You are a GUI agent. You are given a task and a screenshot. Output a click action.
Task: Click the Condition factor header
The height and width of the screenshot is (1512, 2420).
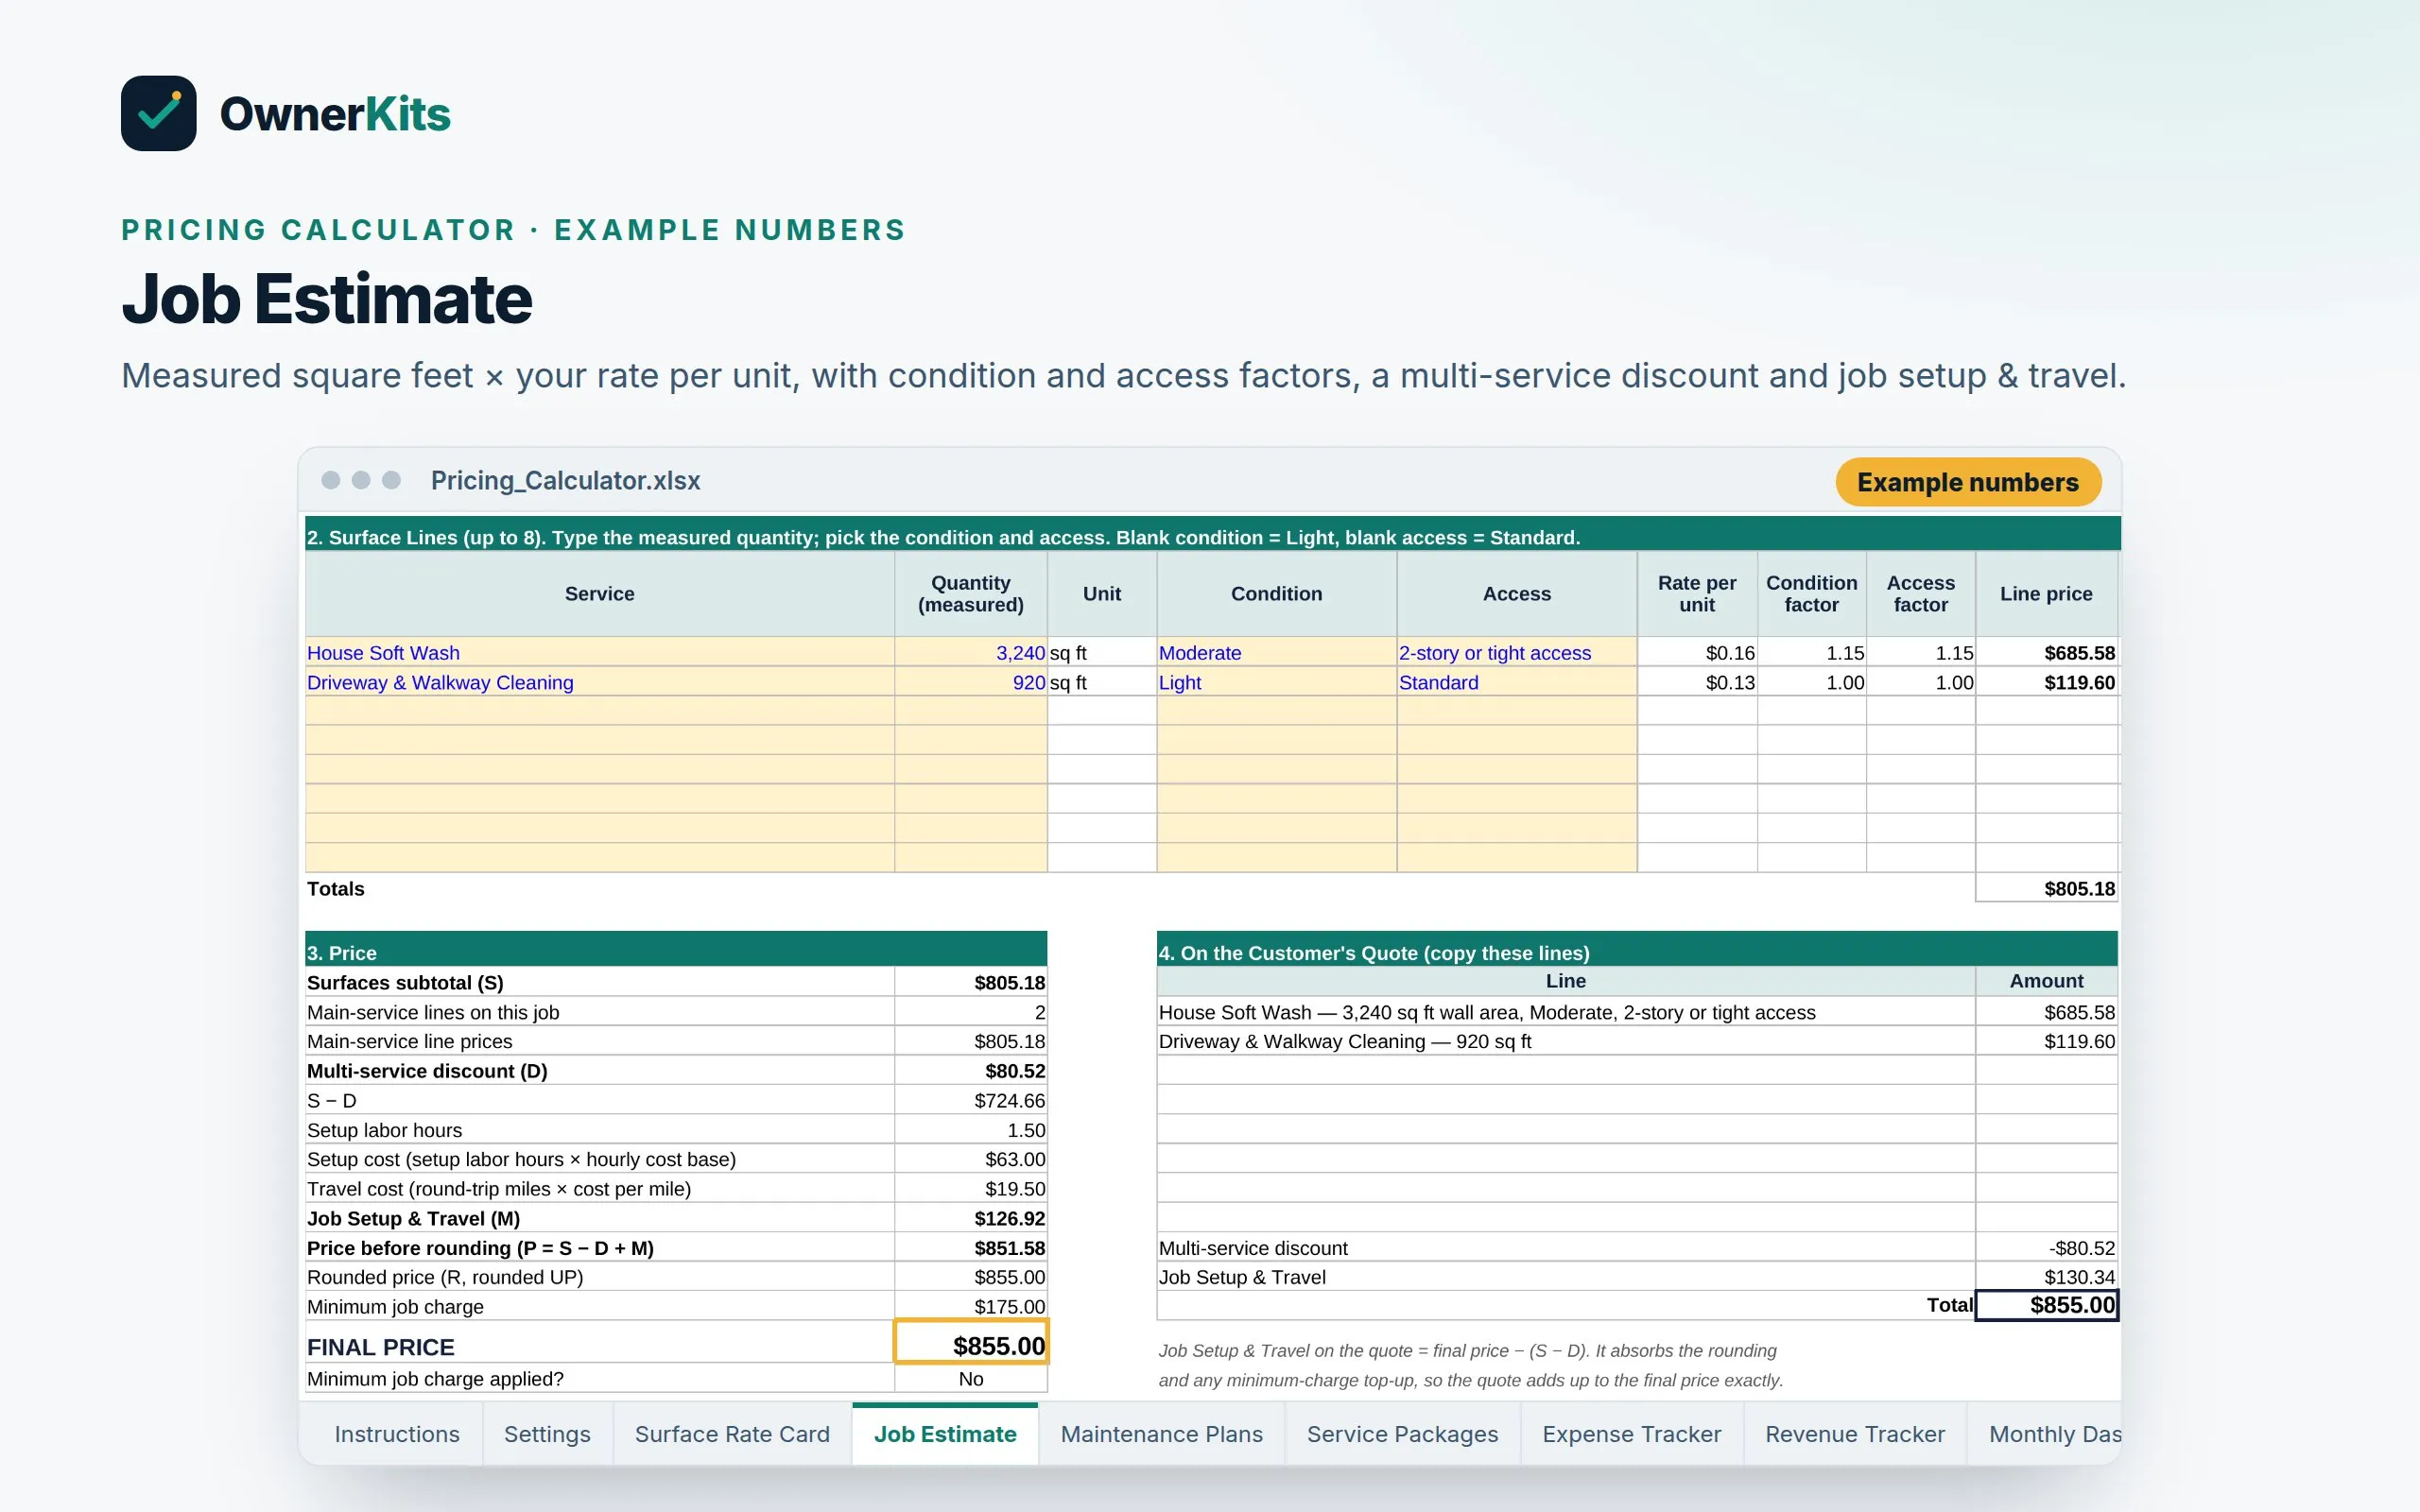pos(1811,593)
